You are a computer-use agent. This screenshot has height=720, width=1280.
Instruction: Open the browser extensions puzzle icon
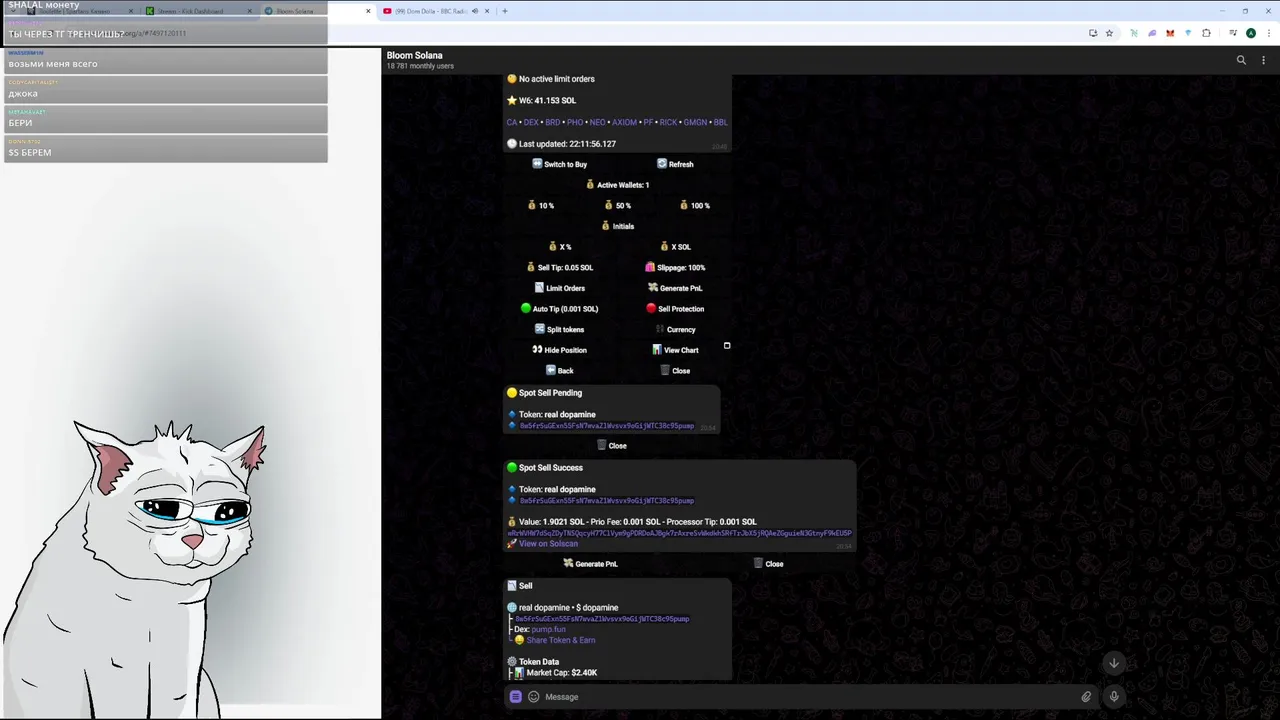[x=1206, y=33]
